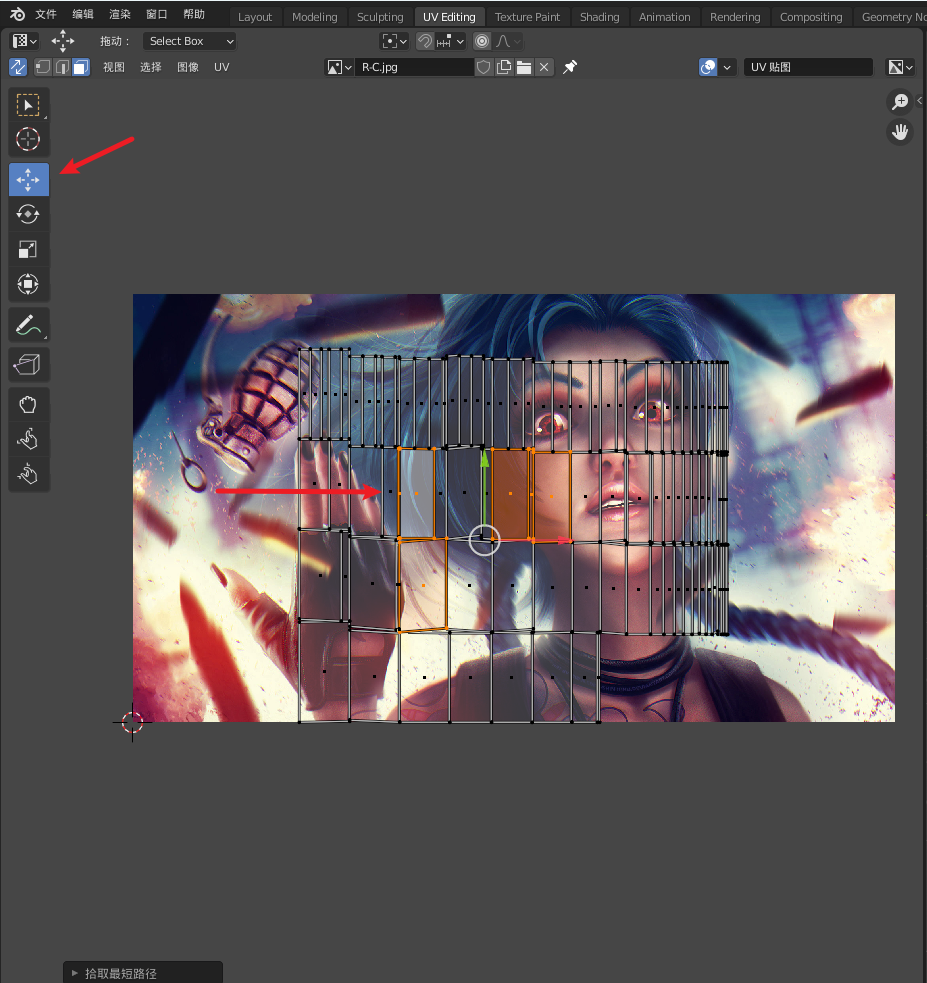
Task: Toggle the overlays button
Action: click(708, 67)
